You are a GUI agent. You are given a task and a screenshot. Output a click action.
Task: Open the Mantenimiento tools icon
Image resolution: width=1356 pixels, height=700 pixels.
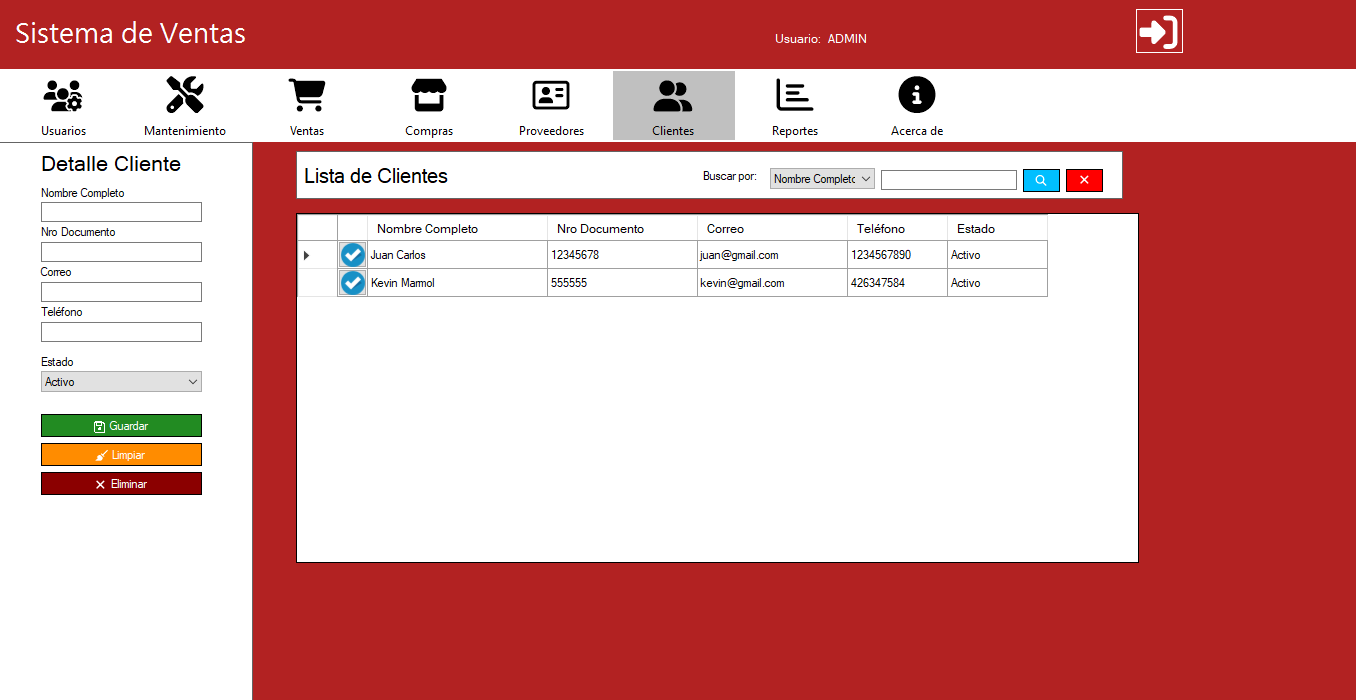(x=185, y=96)
